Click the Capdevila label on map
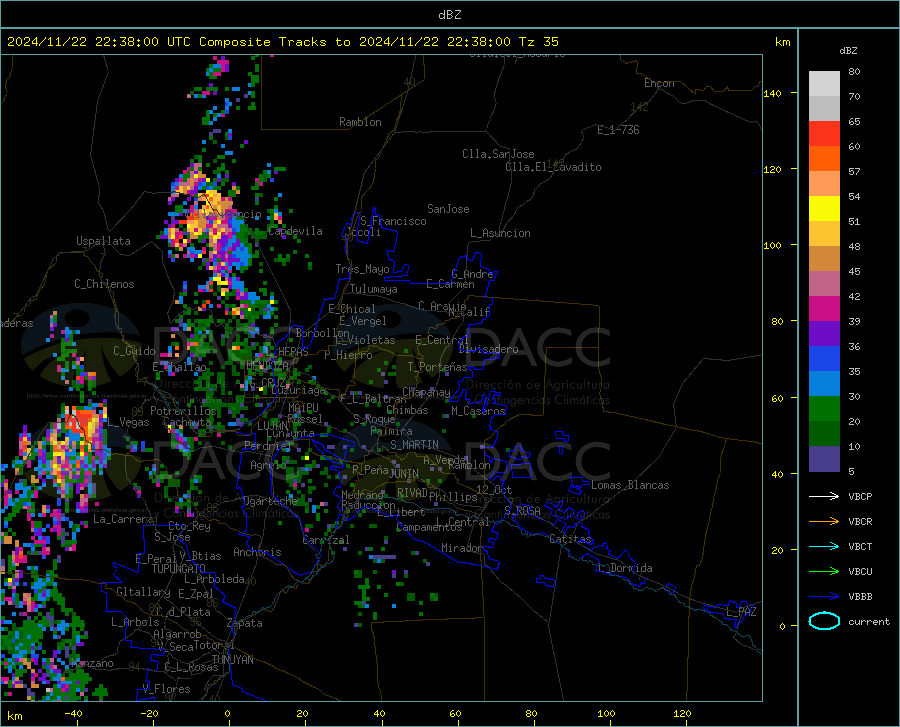 tap(295, 231)
